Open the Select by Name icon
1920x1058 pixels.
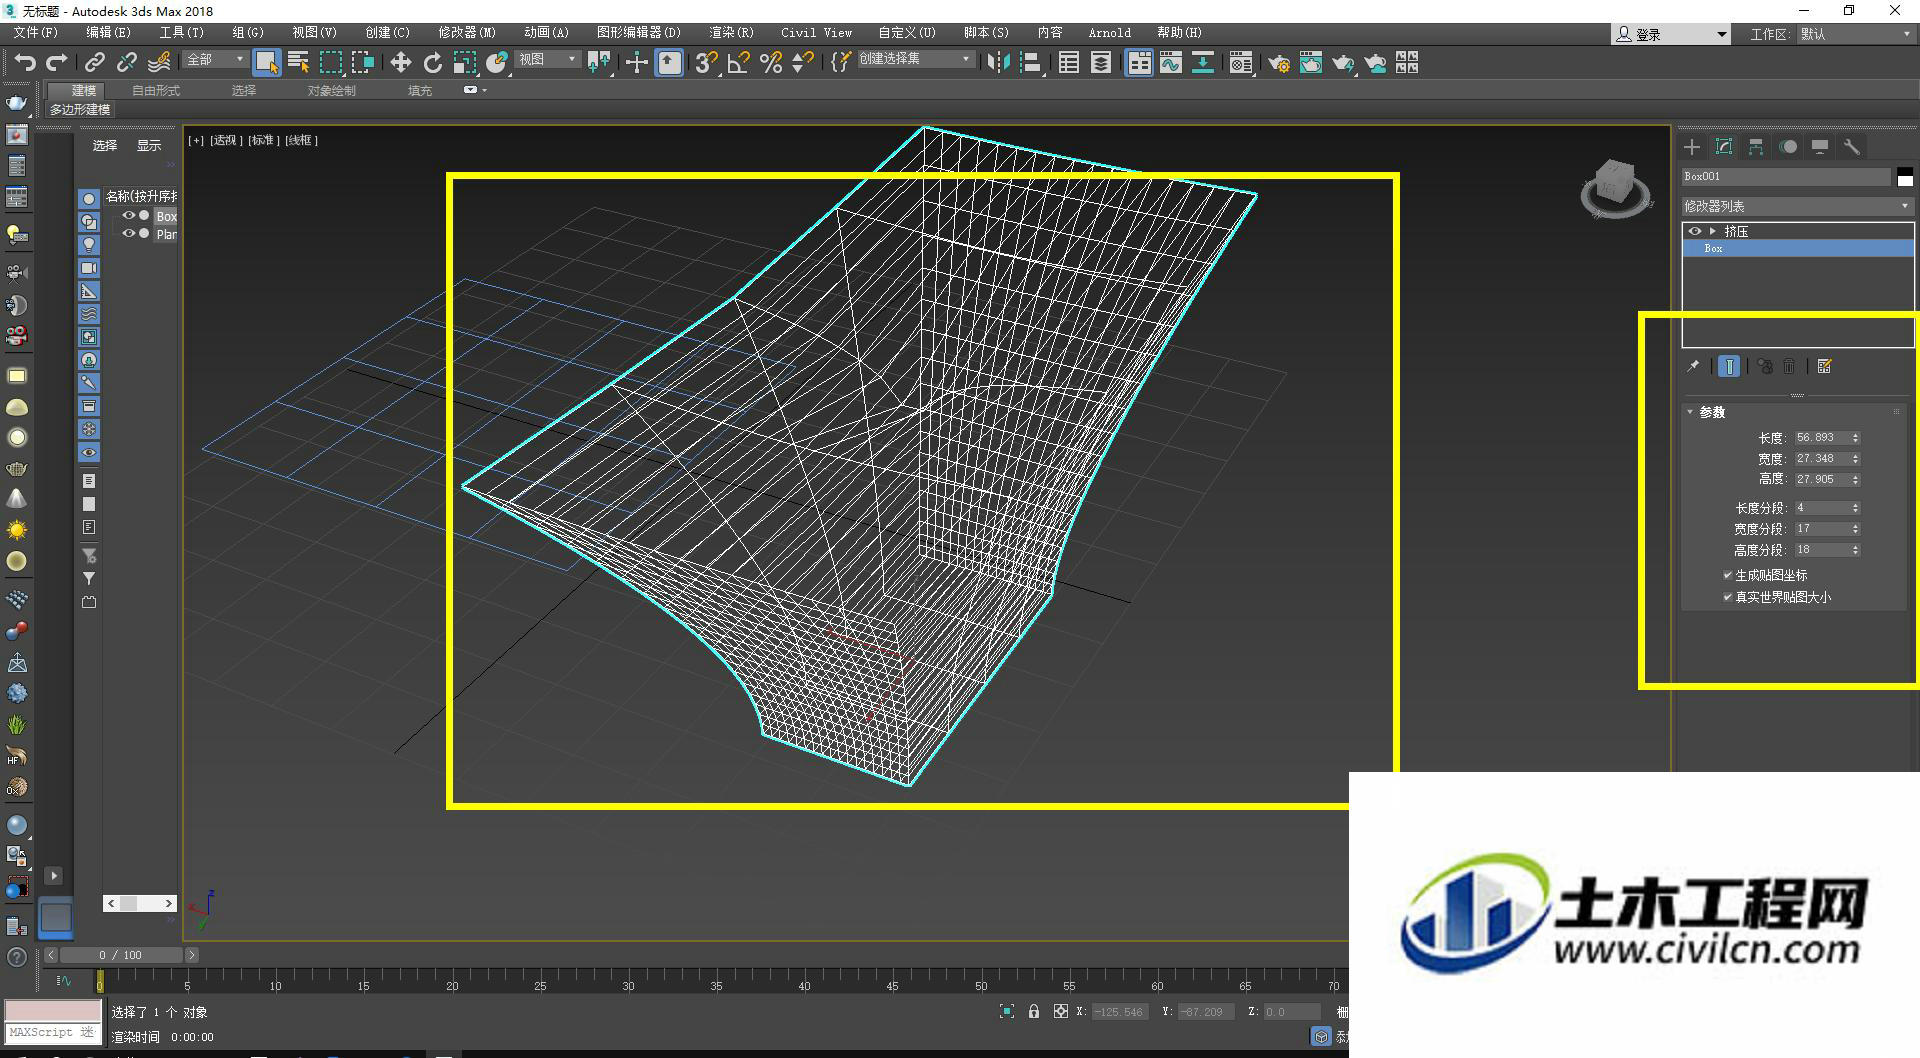point(298,63)
